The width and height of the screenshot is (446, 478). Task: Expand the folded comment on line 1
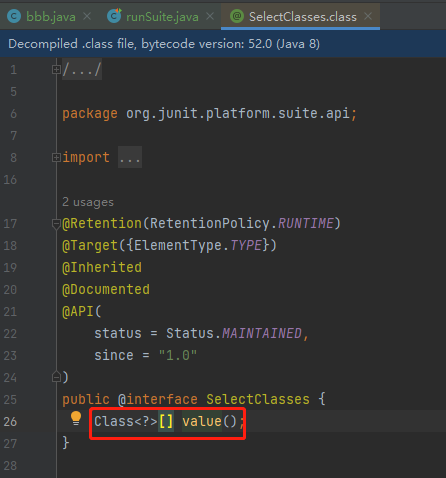click(56, 69)
